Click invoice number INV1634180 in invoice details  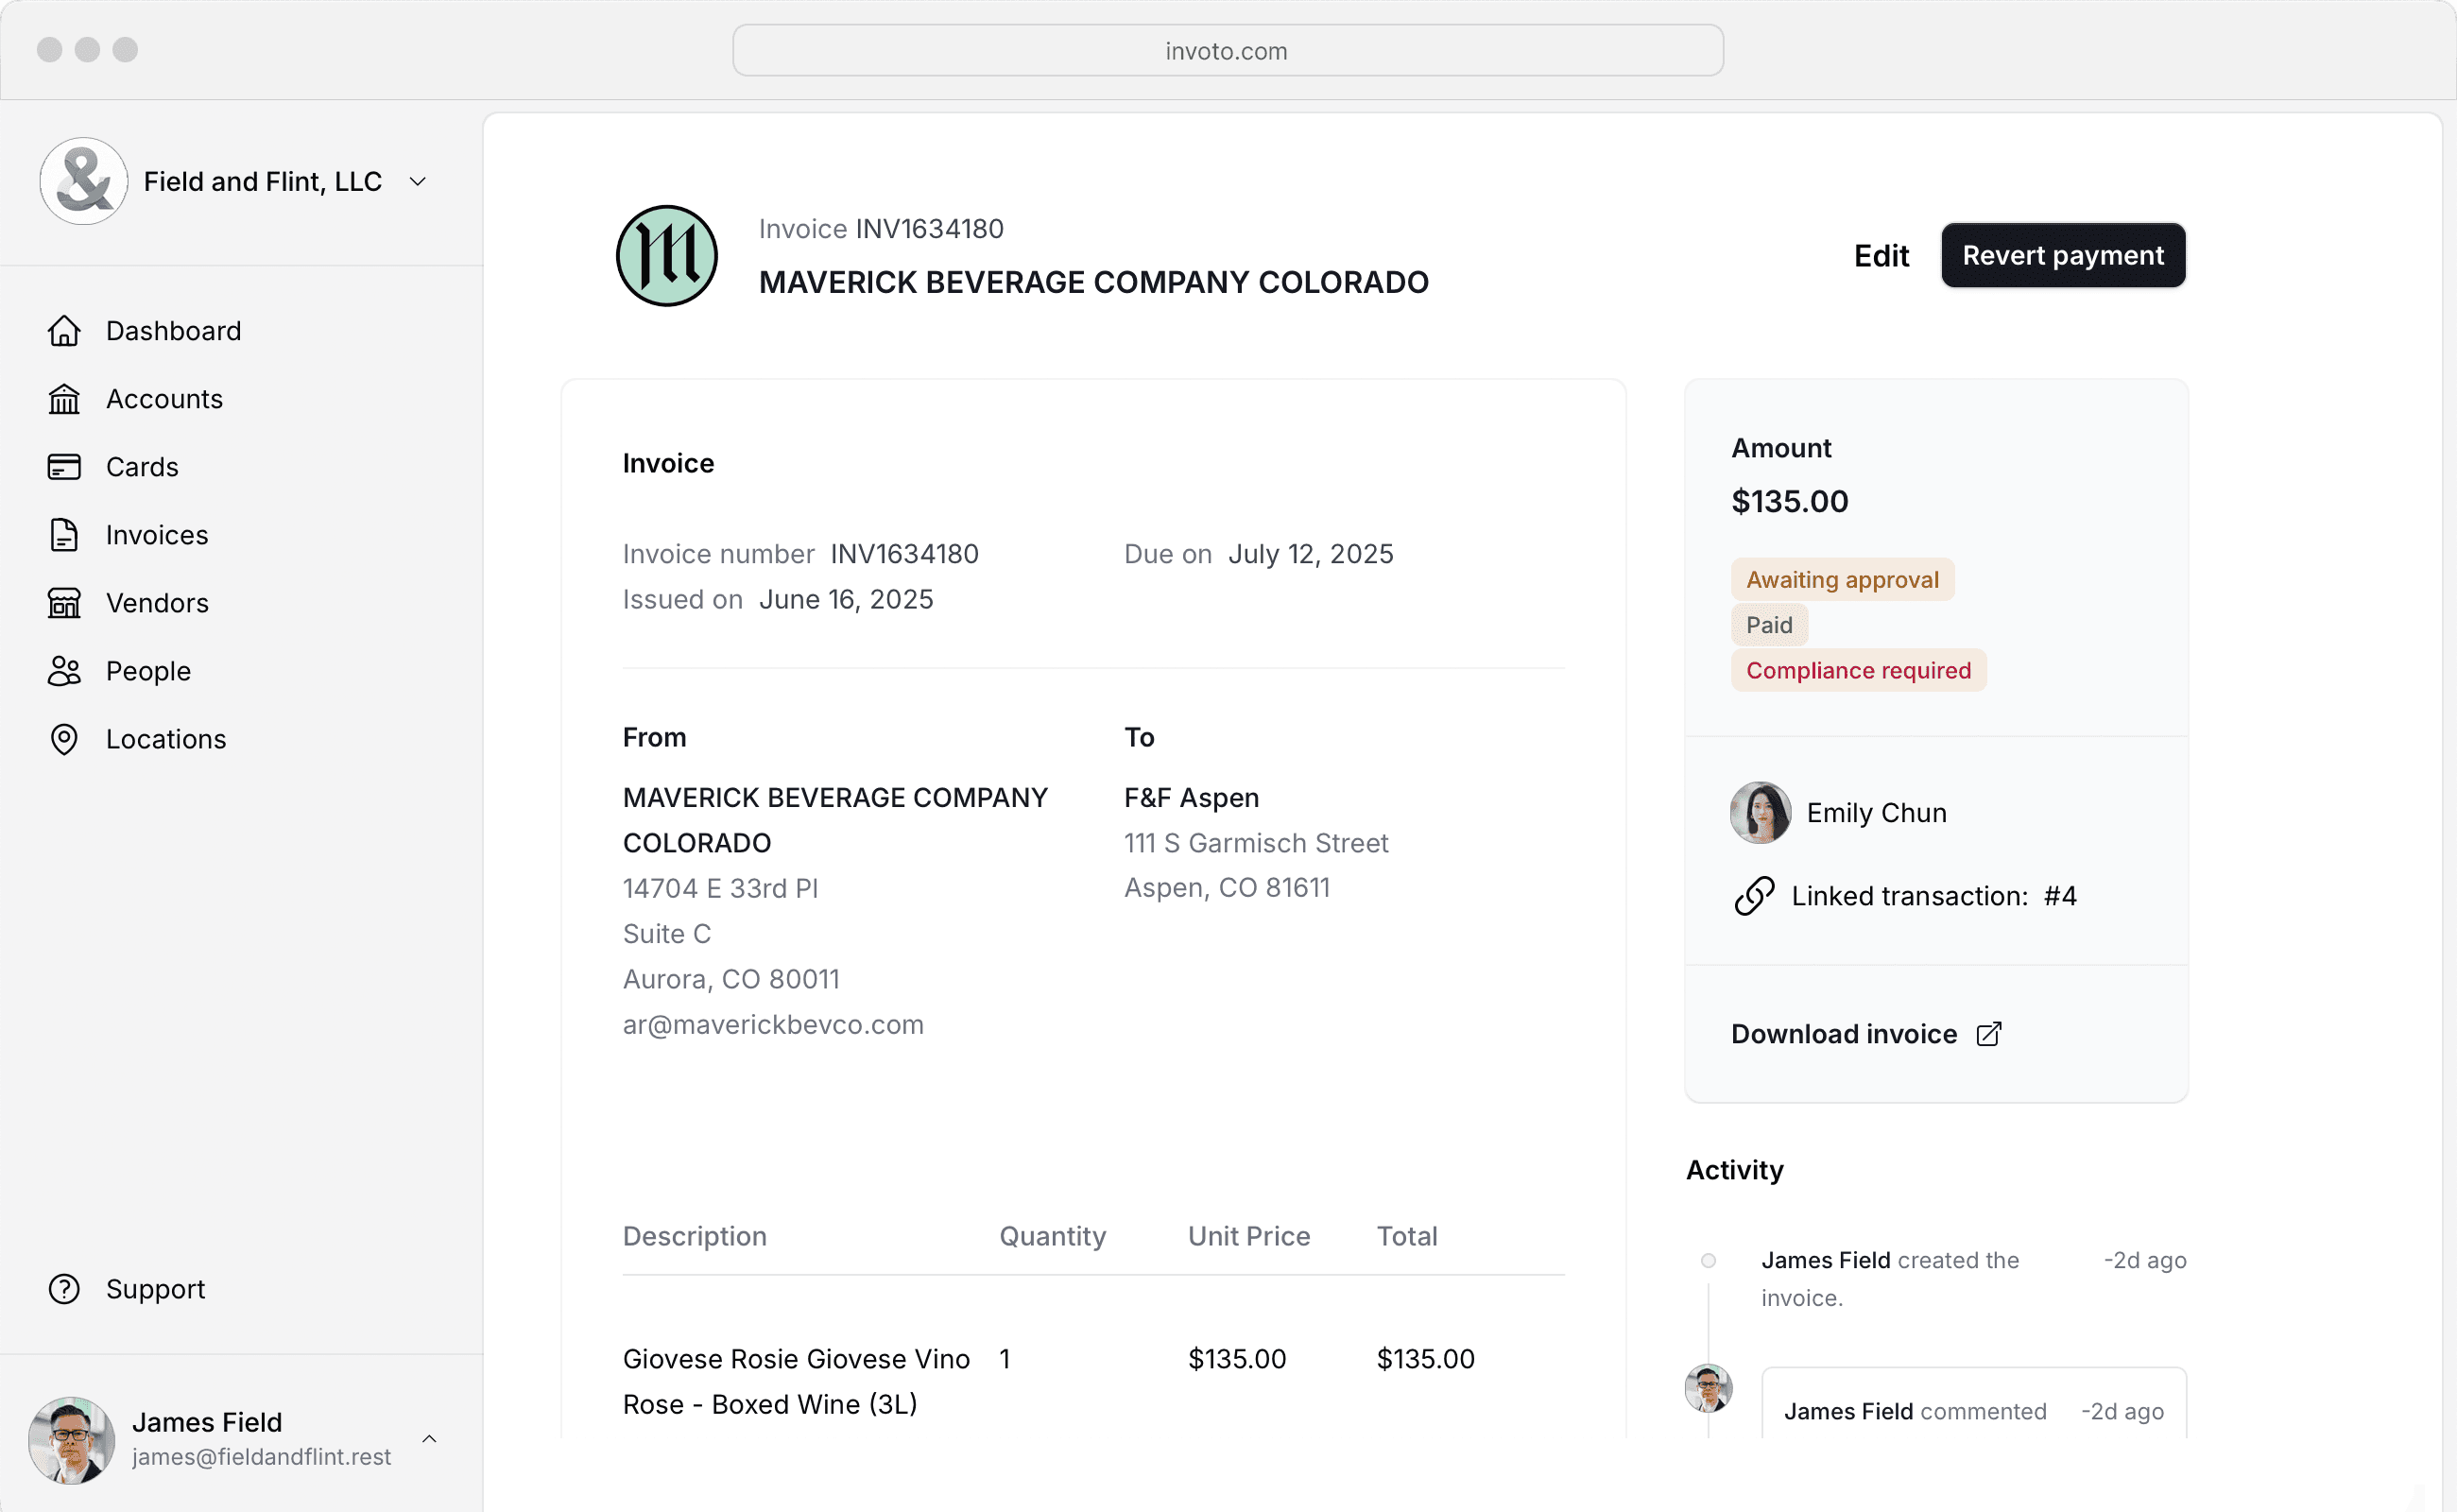click(904, 554)
